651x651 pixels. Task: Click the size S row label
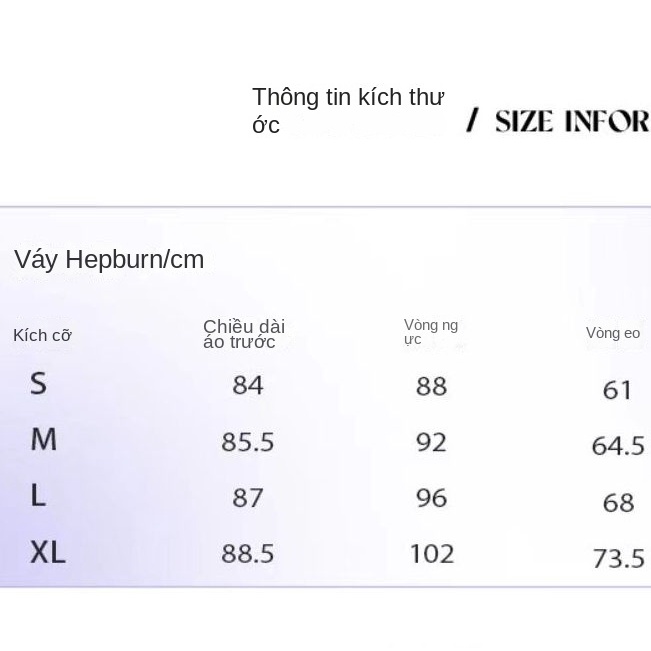pos(38,383)
